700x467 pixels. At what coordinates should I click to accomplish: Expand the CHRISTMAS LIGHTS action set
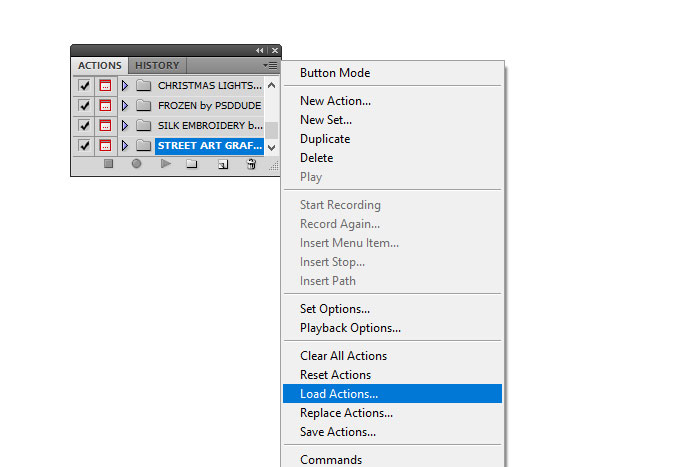pos(125,86)
